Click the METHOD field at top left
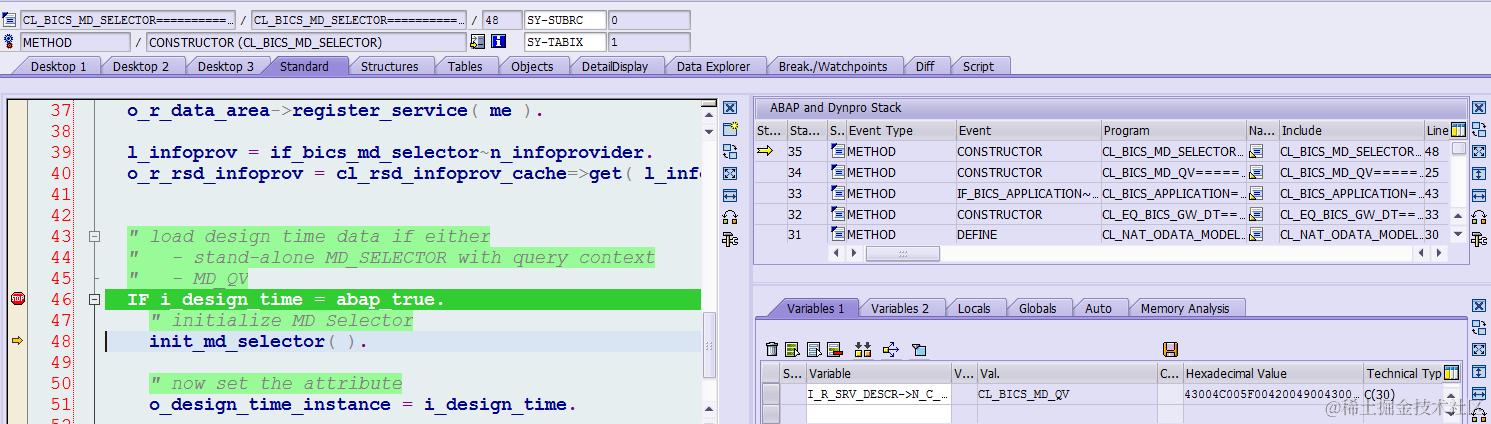 coord(75,42)
